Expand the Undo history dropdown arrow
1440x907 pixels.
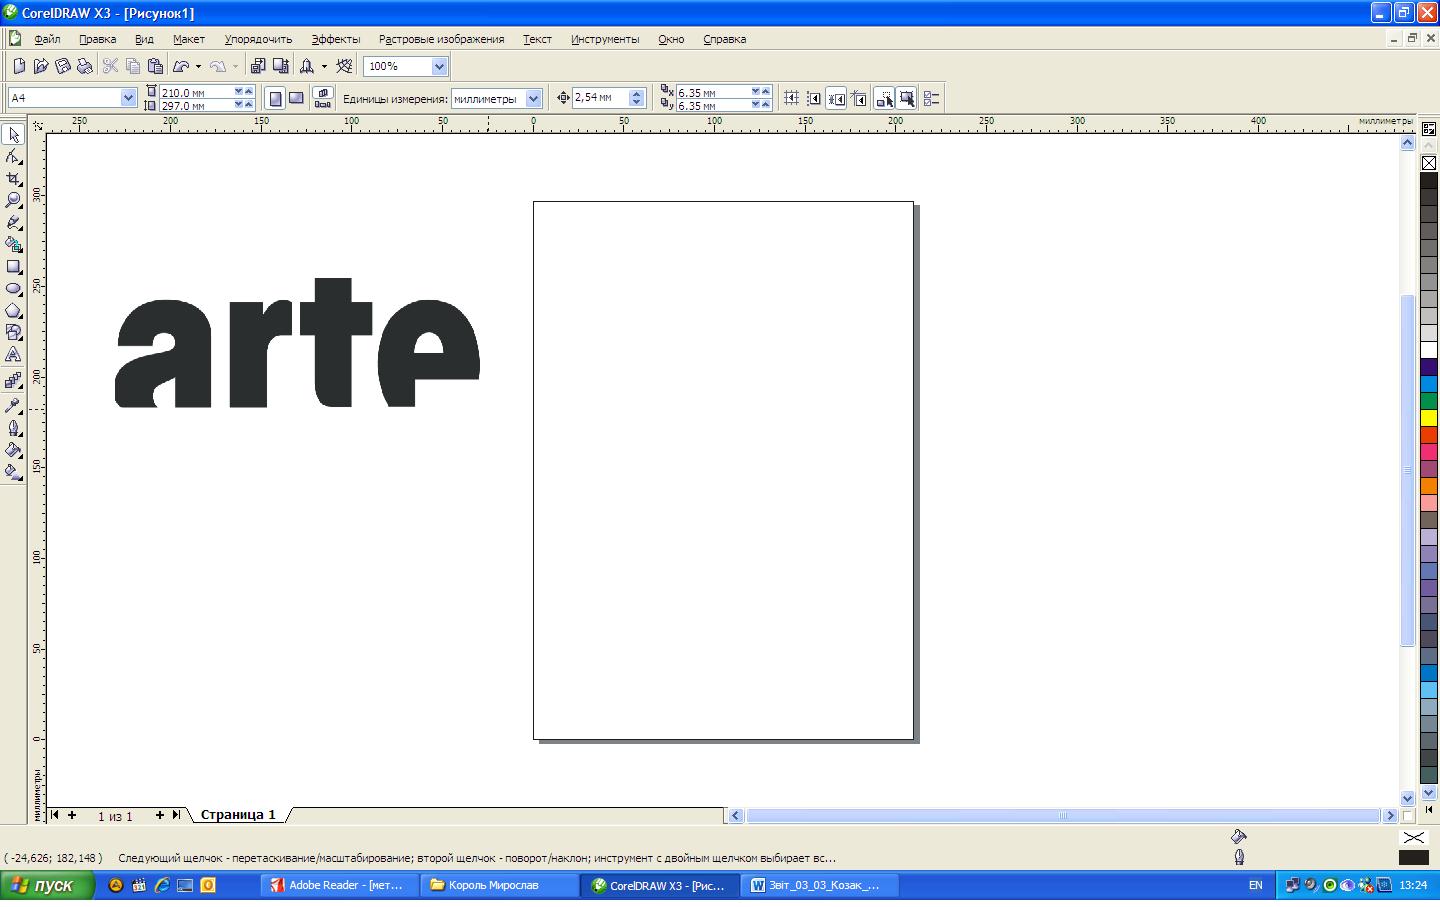click(x=198, y=66)
